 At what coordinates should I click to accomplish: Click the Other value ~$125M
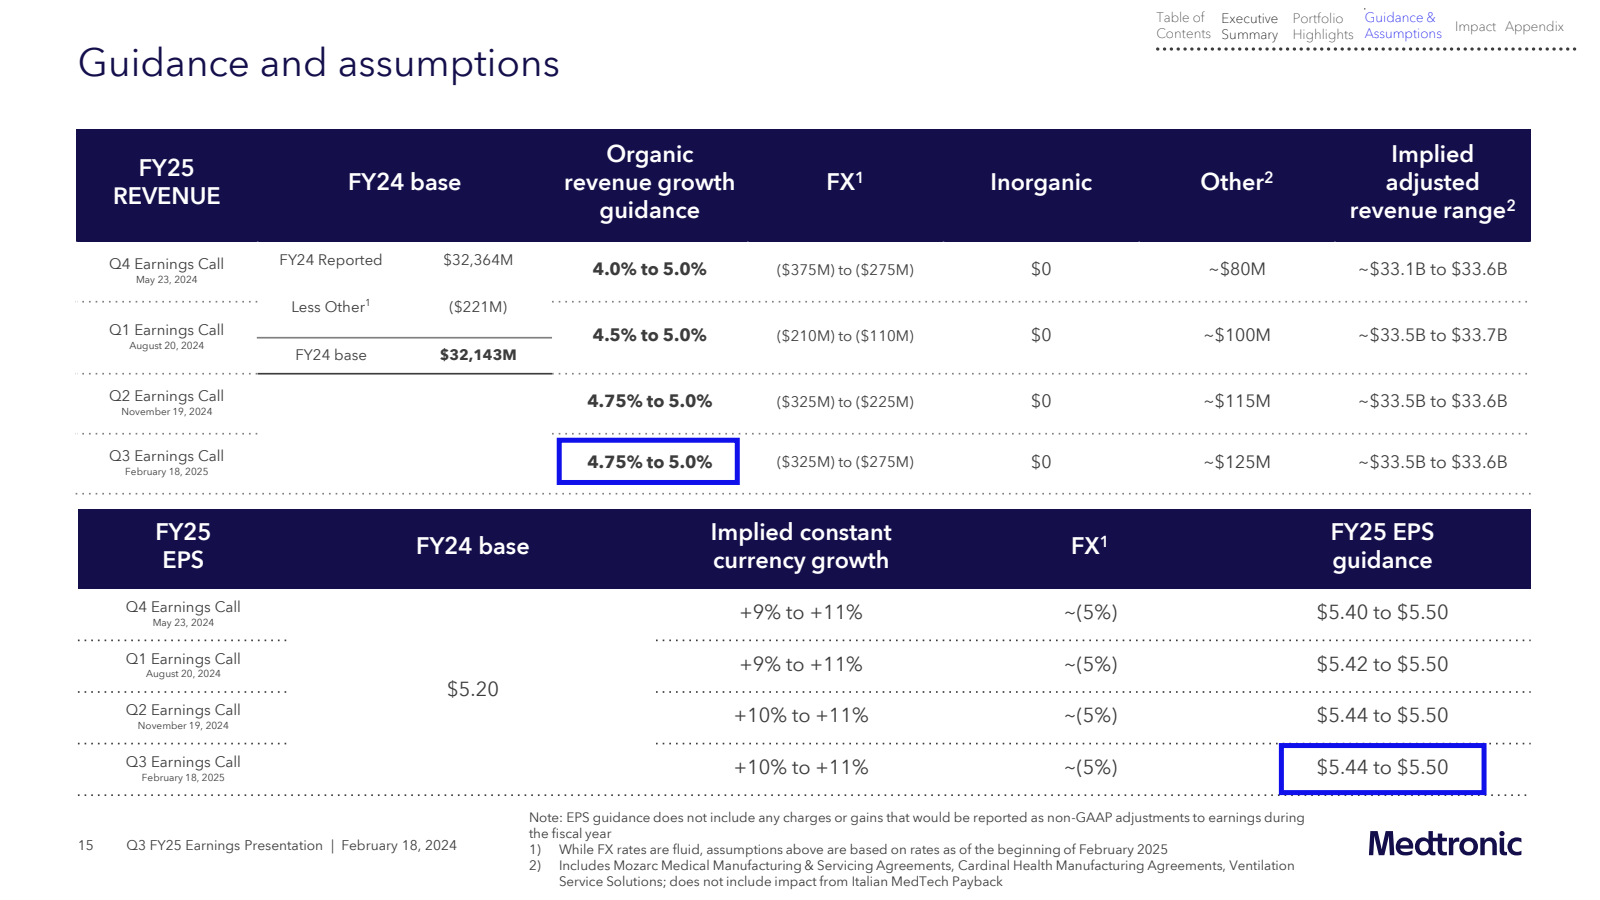click(x=1237, y=462)
